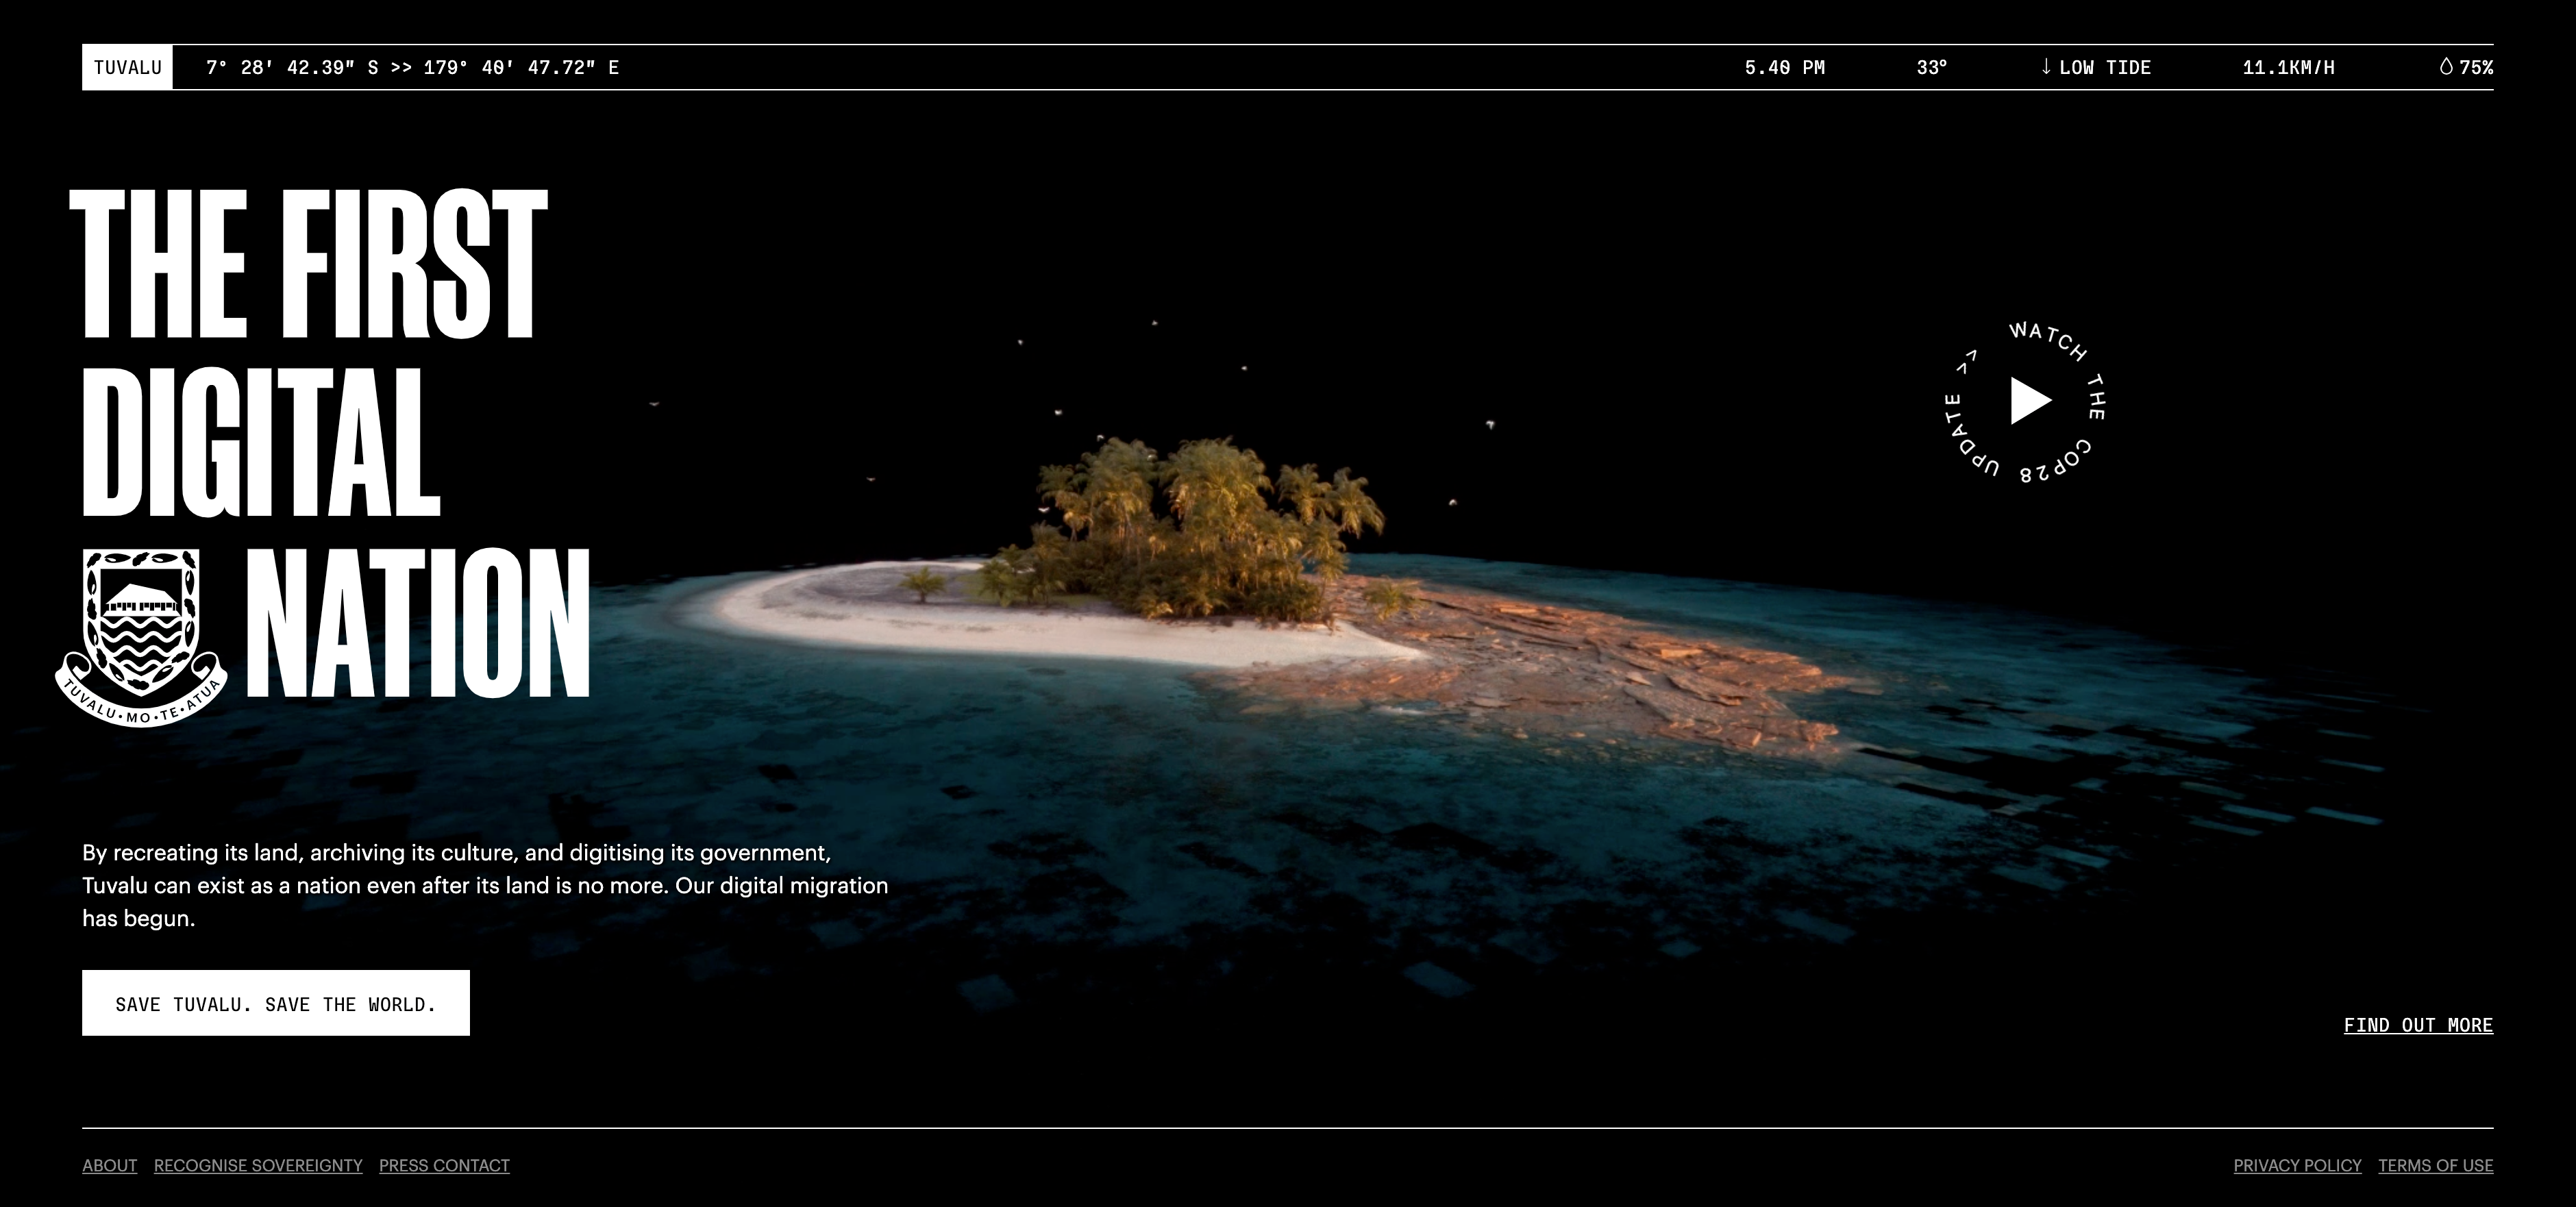Click the low tide down-arrow icon
The image size is (2576, 1207).
[2046, 67]
